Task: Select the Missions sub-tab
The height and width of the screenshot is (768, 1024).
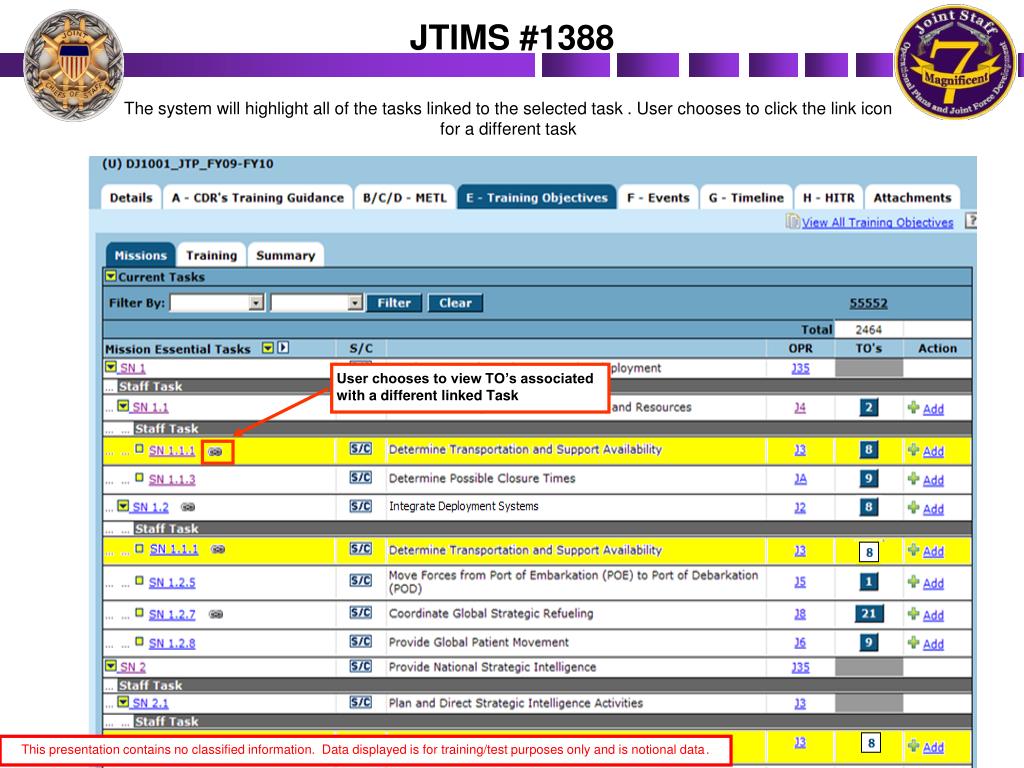Action: pos(140,255)
